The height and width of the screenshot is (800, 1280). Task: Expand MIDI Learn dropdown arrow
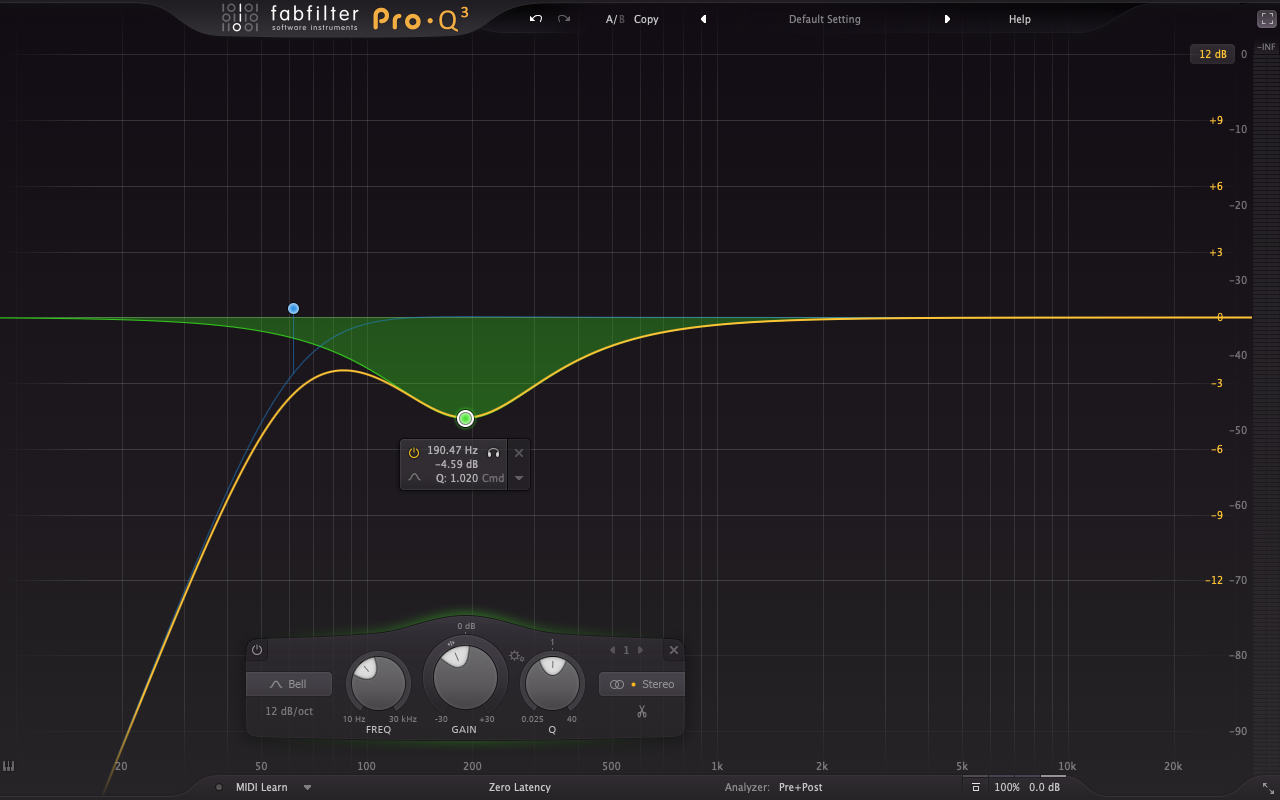point(307,787)
